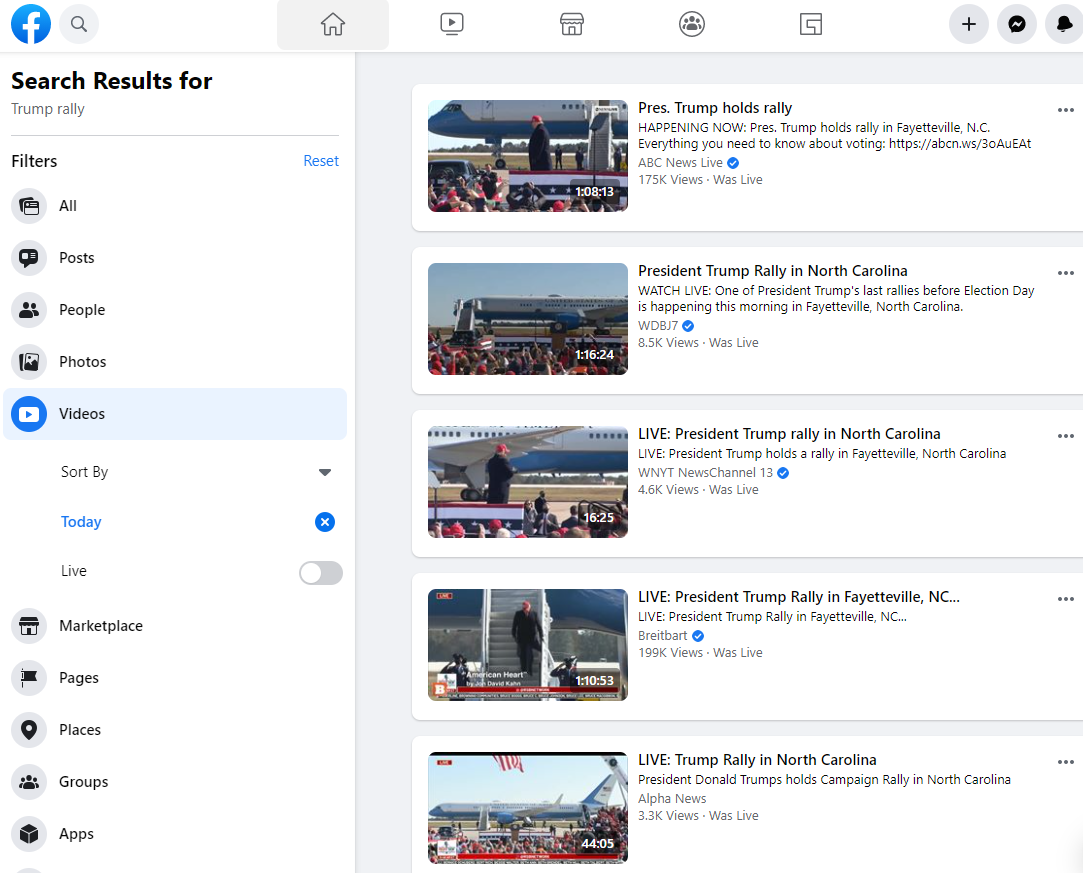Screen dimensions: 1083x873
Task: Remove the Today date filter
Action: (325, 521)
